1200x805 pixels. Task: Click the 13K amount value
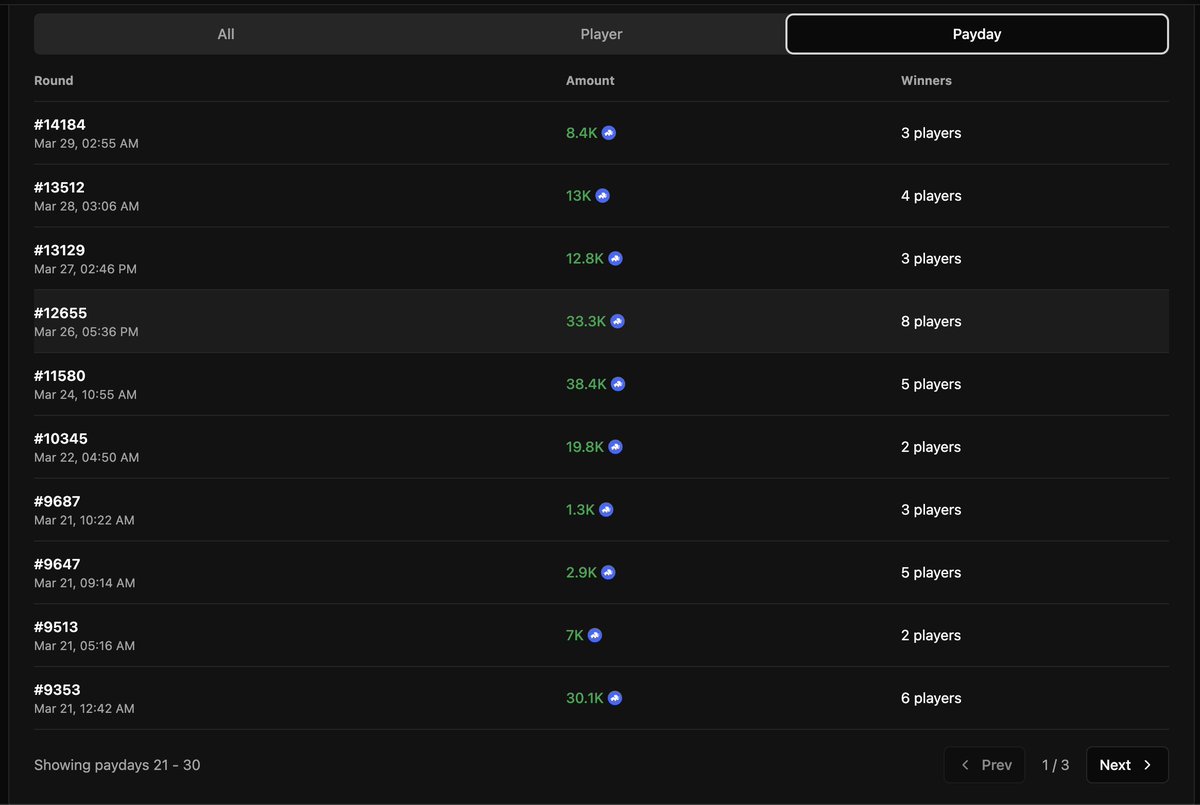pyautogui.click(x=578, y=196)
